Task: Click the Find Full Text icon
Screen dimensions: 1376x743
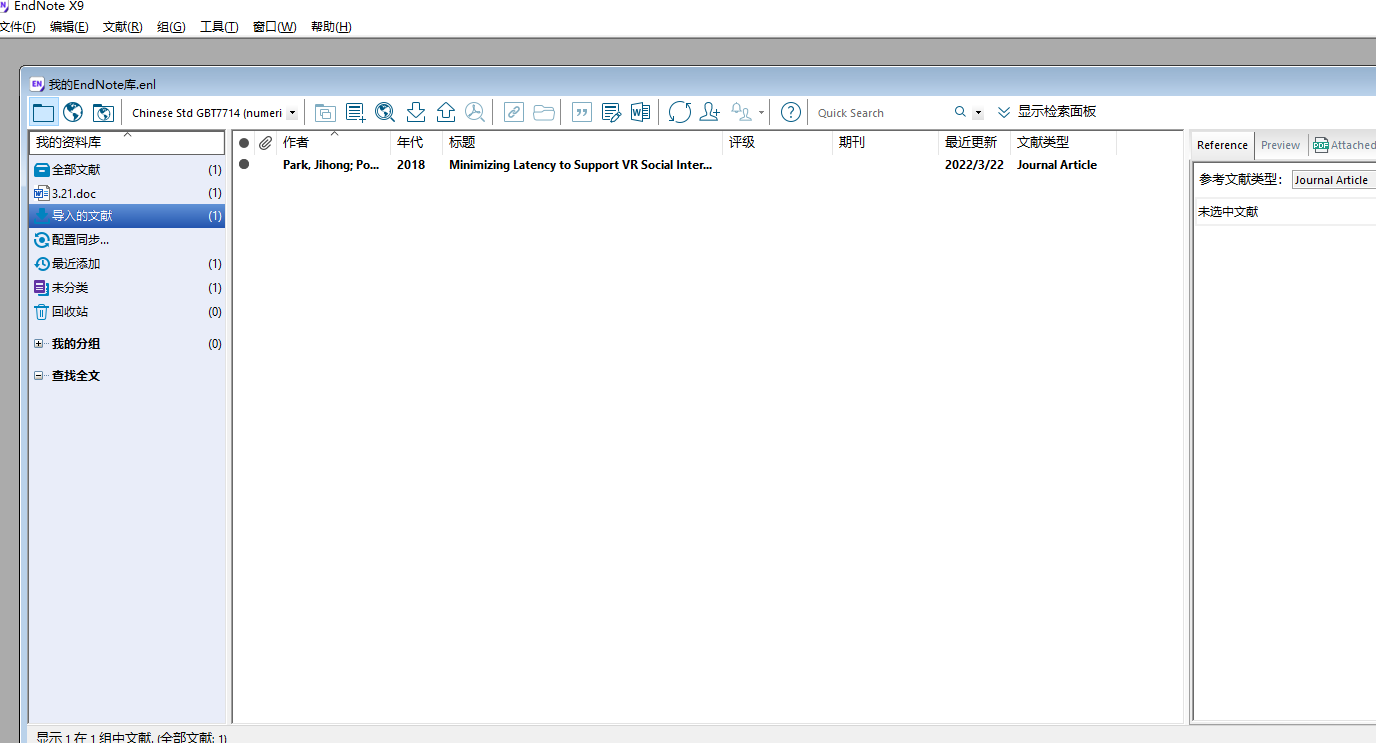Action: (x=475, y=112)
